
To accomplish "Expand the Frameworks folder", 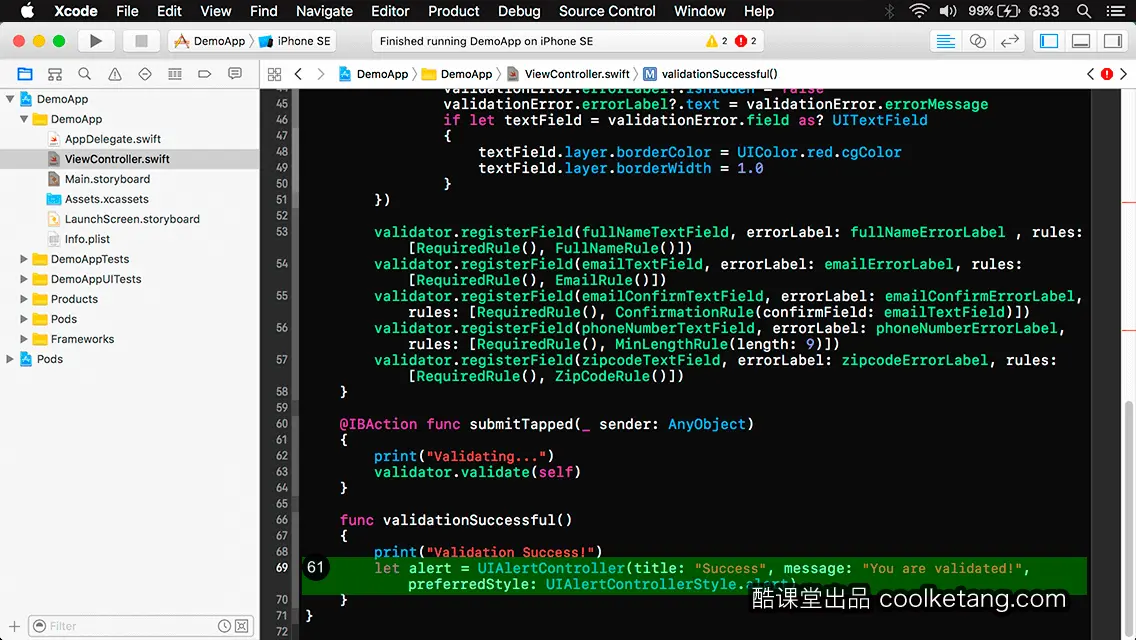I will coord(24,339).
